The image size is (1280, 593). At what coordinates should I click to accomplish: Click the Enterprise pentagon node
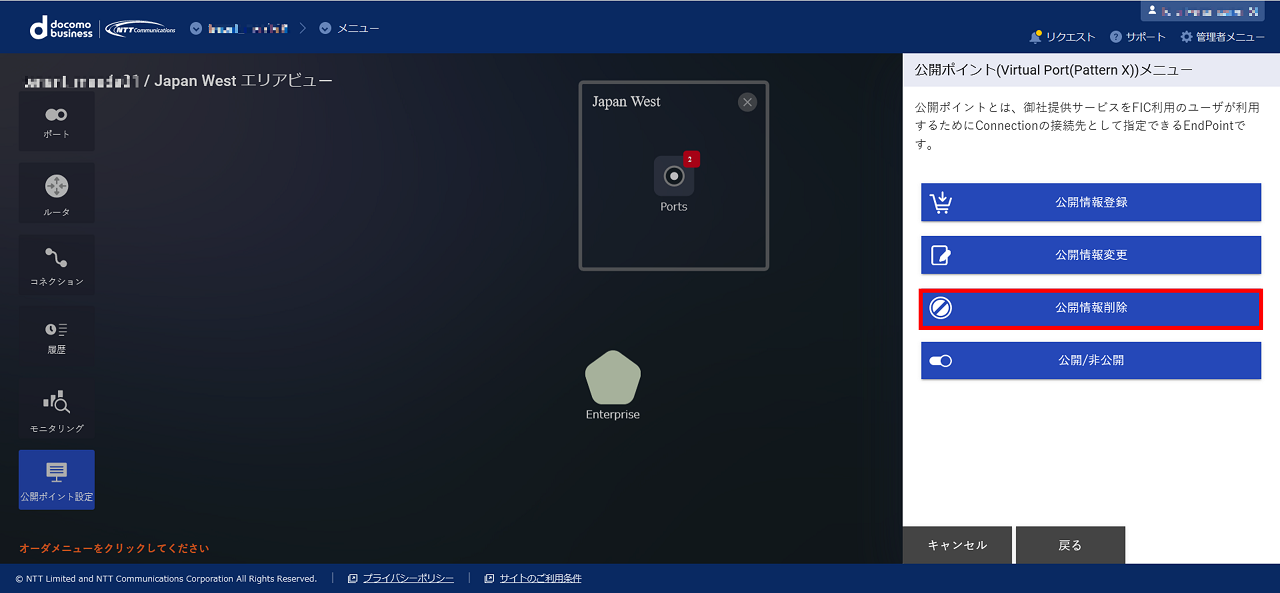click(x=613, y=378)
